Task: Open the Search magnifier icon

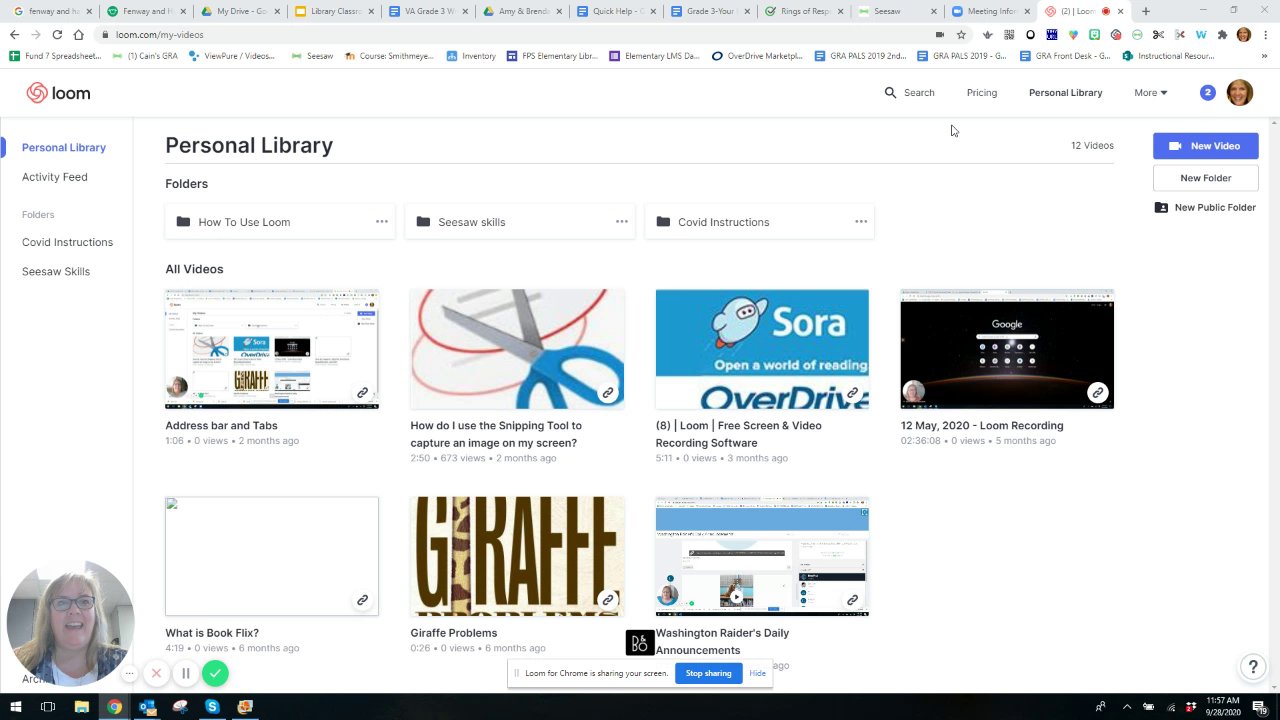Action: click(x=890, y=93)
